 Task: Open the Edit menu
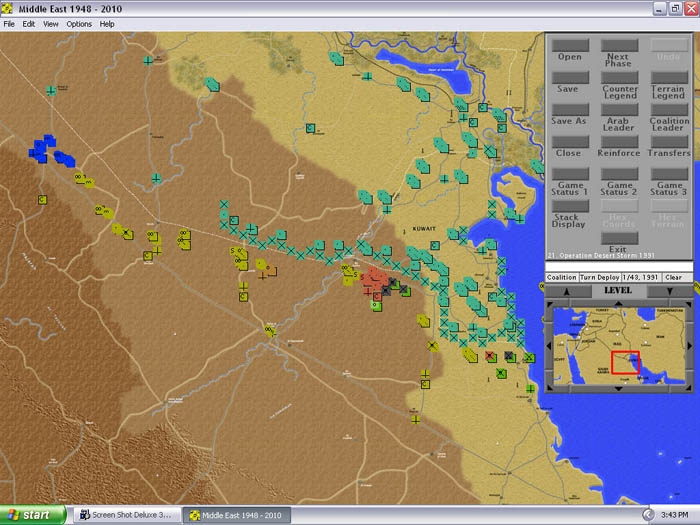pyautogui.click(x=29, y=24)
